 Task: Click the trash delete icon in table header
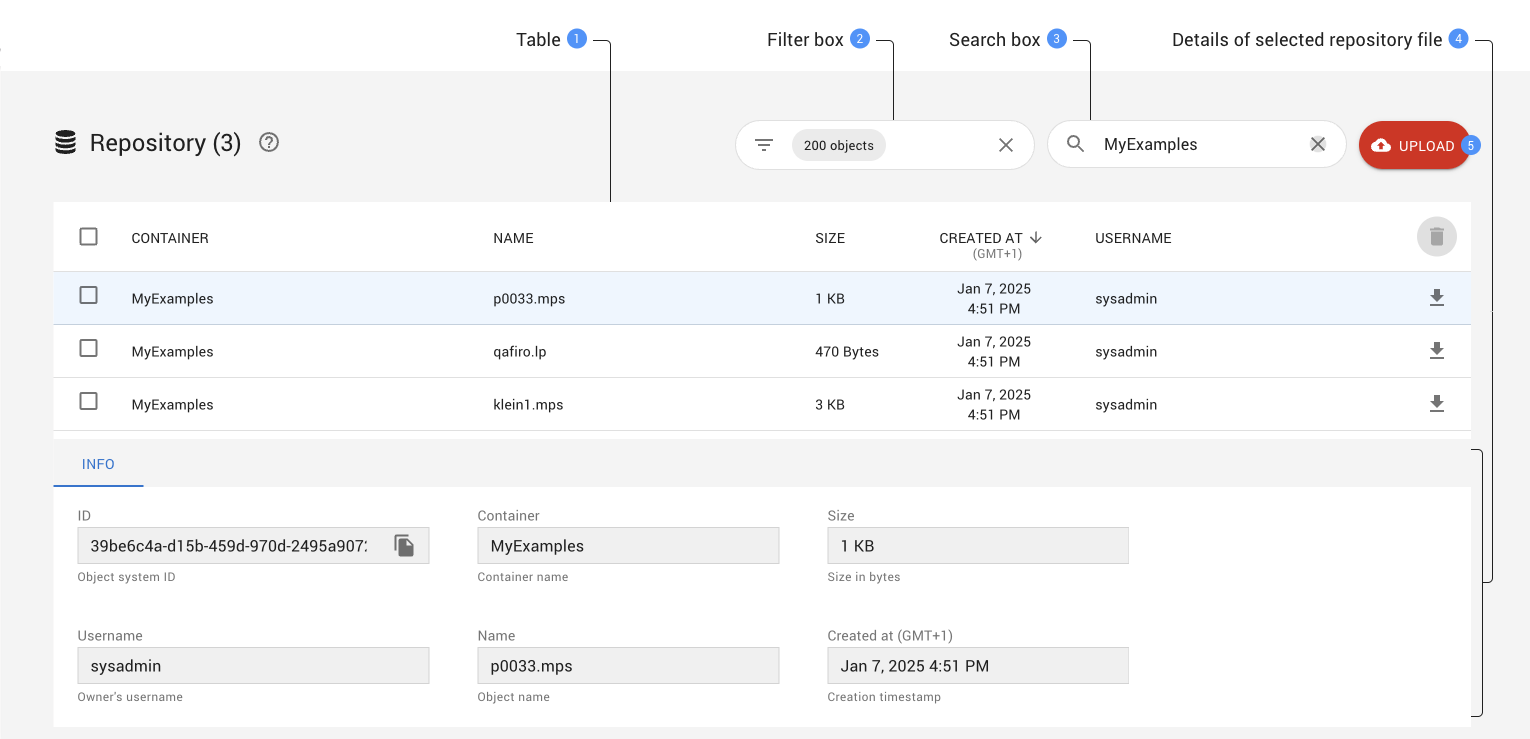pos(1436,237)
